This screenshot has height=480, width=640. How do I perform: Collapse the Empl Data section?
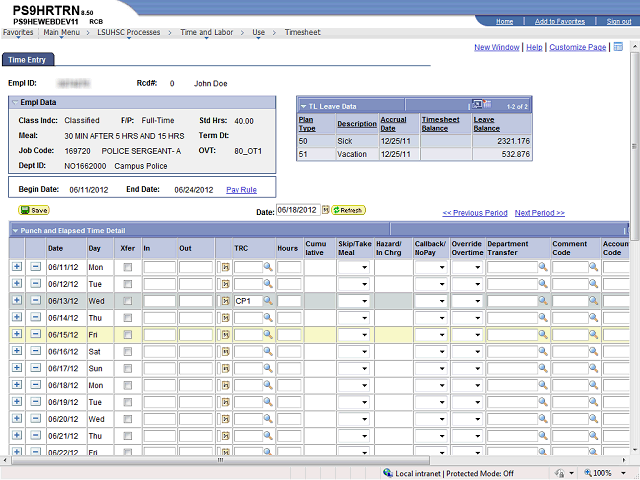14,102
